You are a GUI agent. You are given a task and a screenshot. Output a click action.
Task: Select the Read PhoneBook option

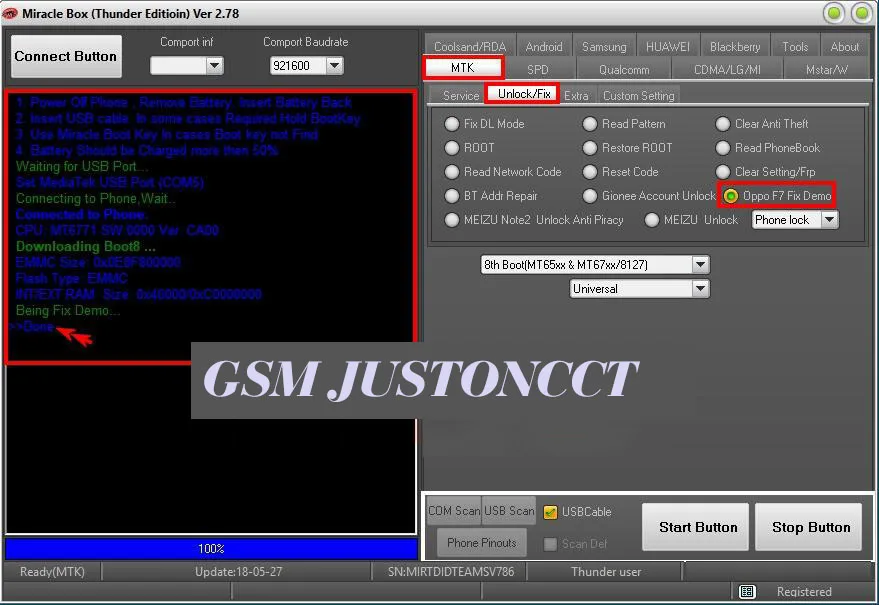[723, 148]
